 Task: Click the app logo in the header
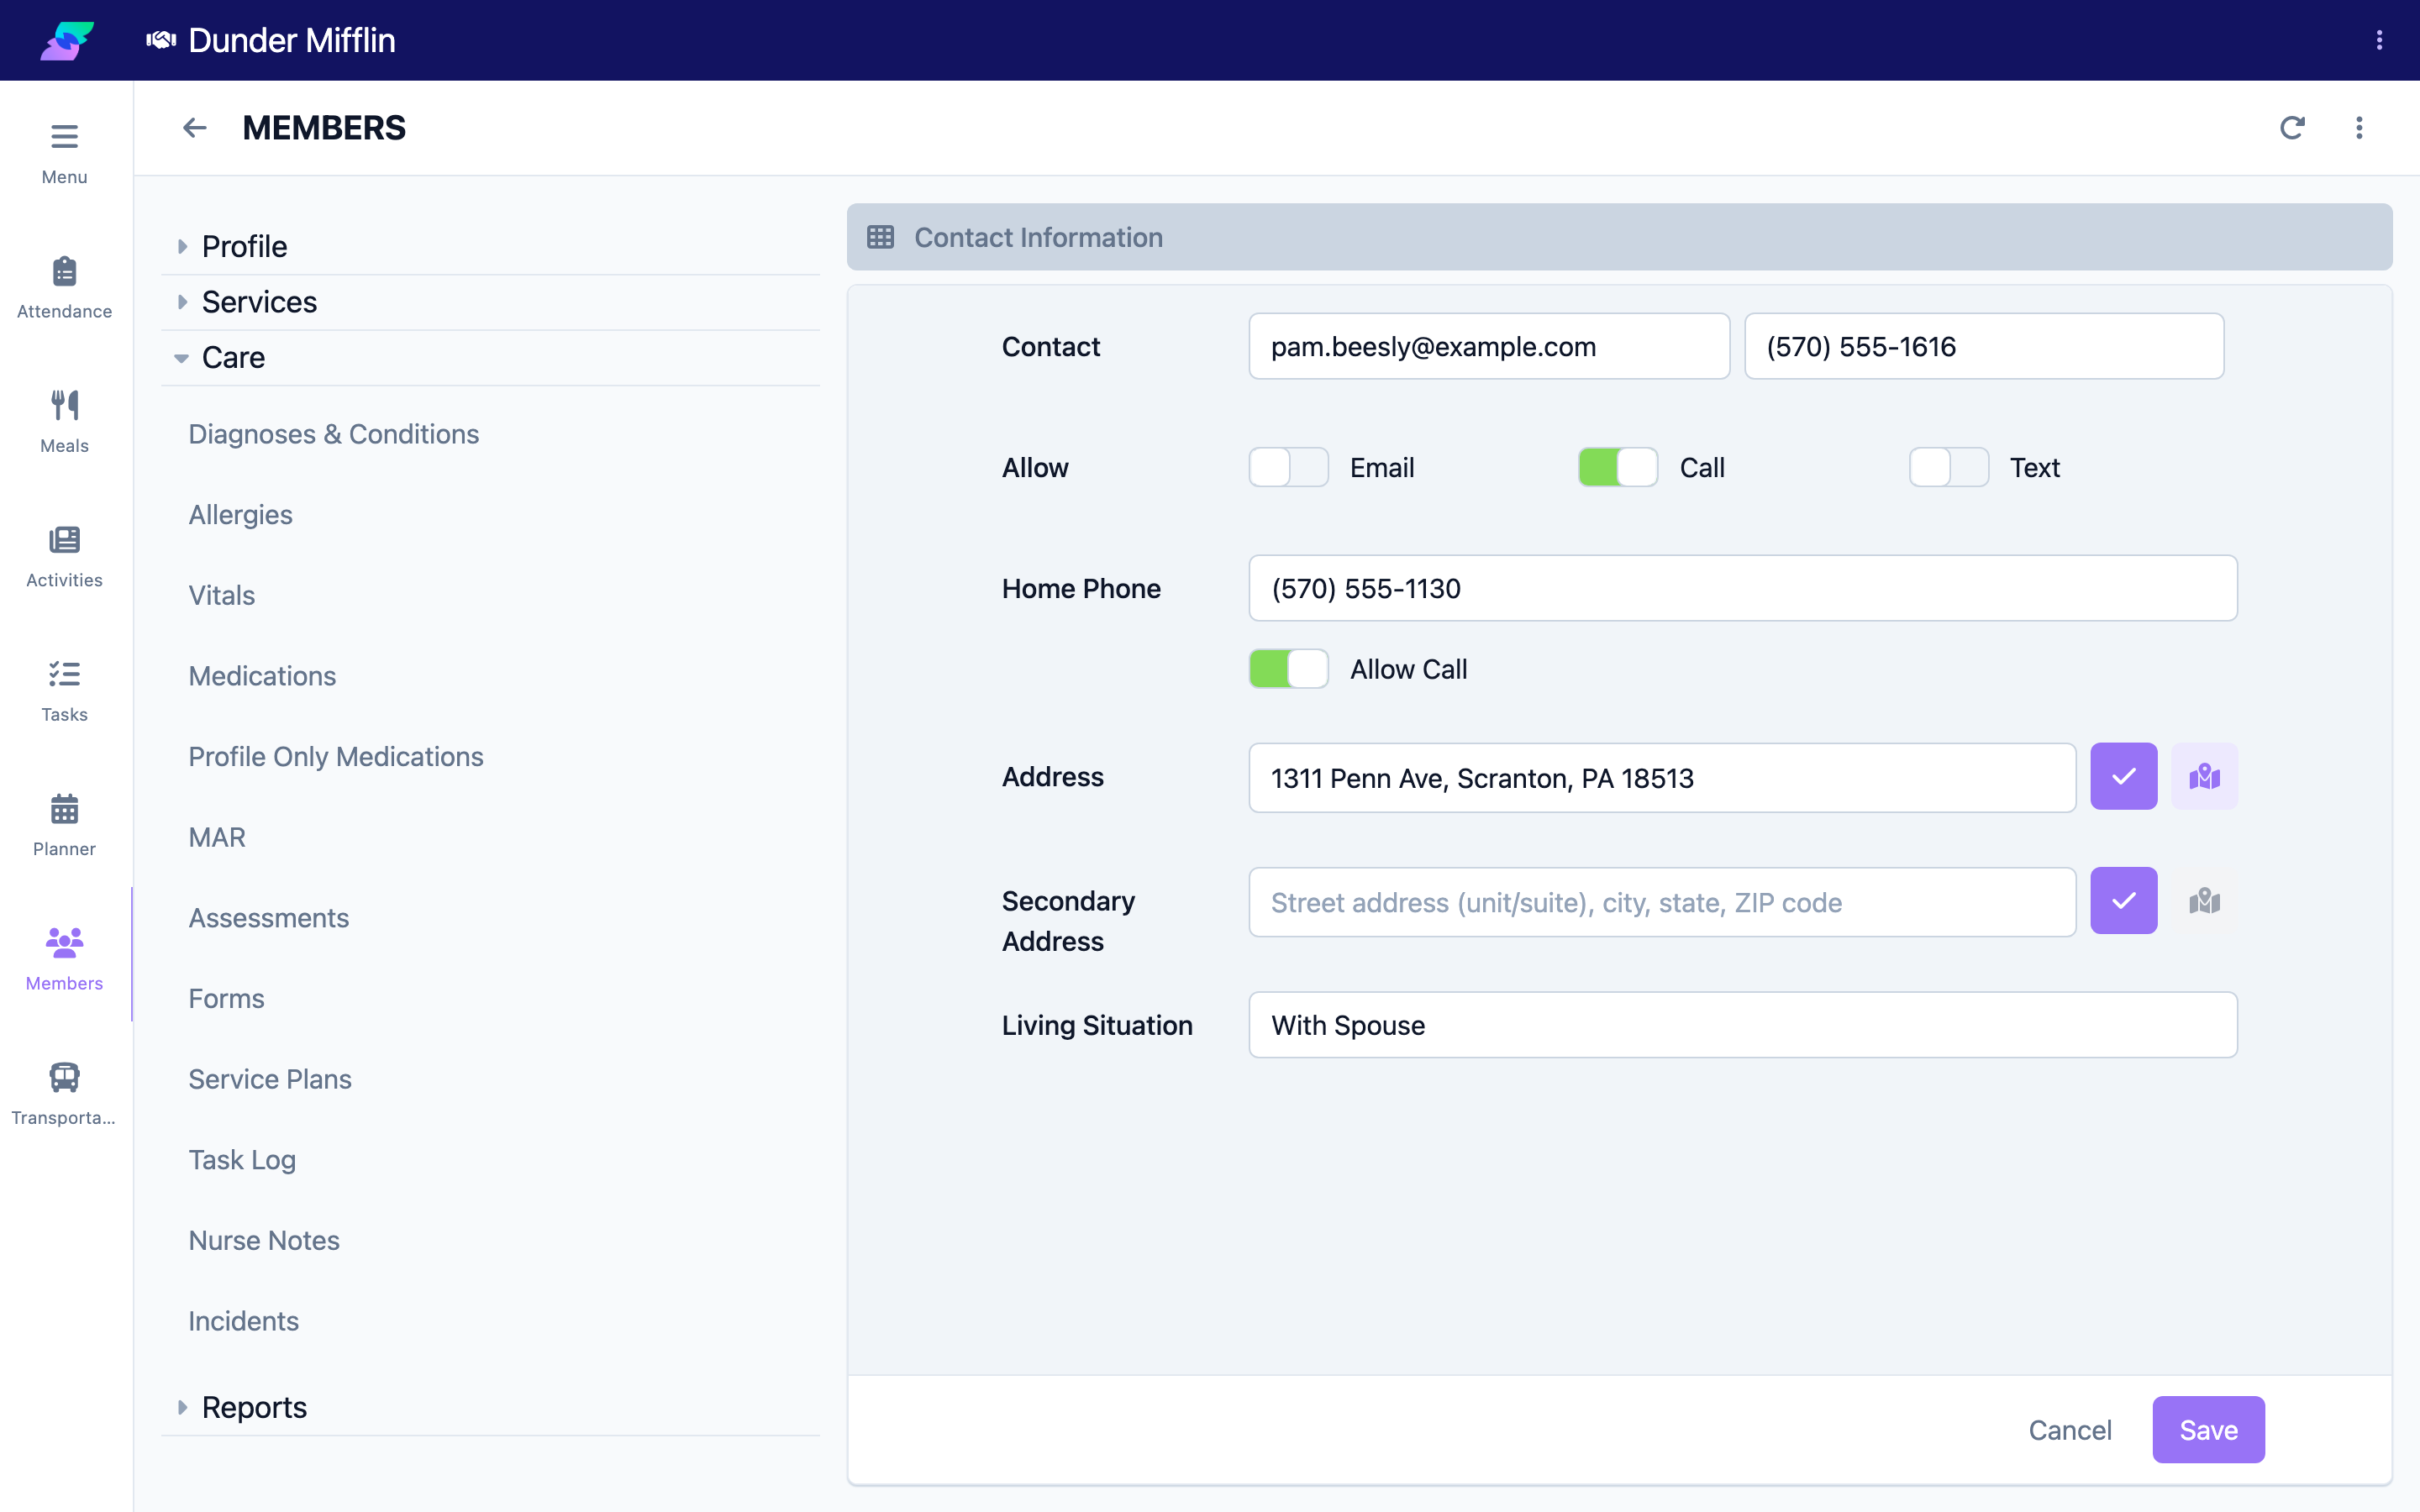[67, 40]
